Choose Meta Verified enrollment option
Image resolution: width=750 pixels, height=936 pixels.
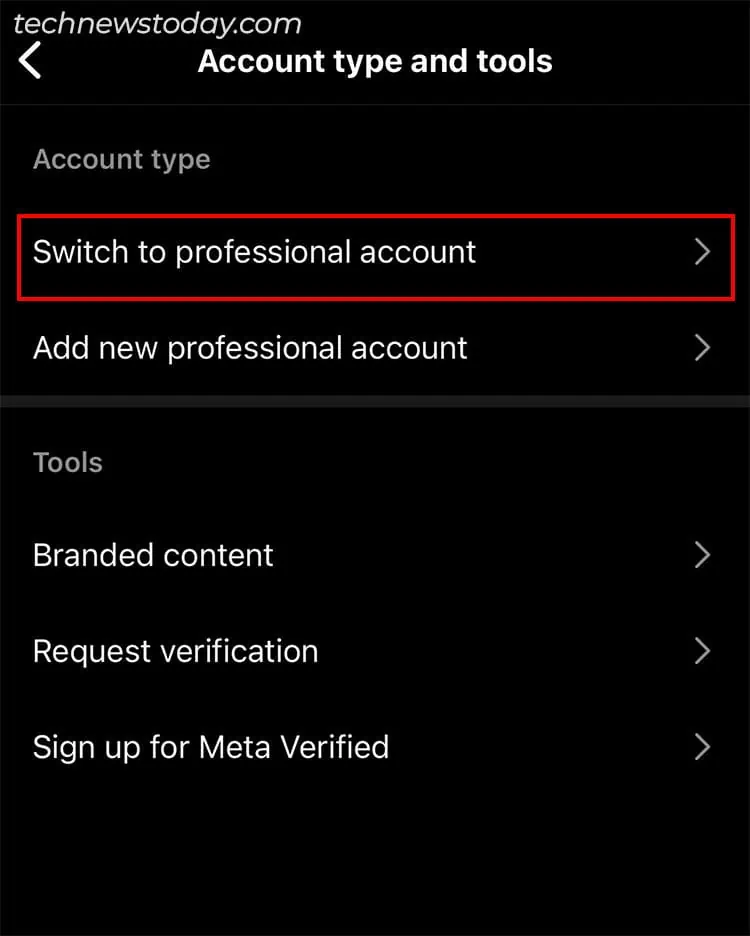click(x=210, y=747)
